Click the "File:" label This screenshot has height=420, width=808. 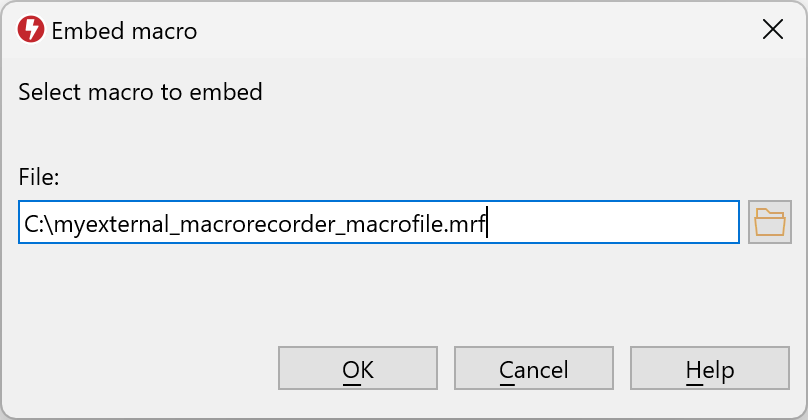[x=39, y=178]
